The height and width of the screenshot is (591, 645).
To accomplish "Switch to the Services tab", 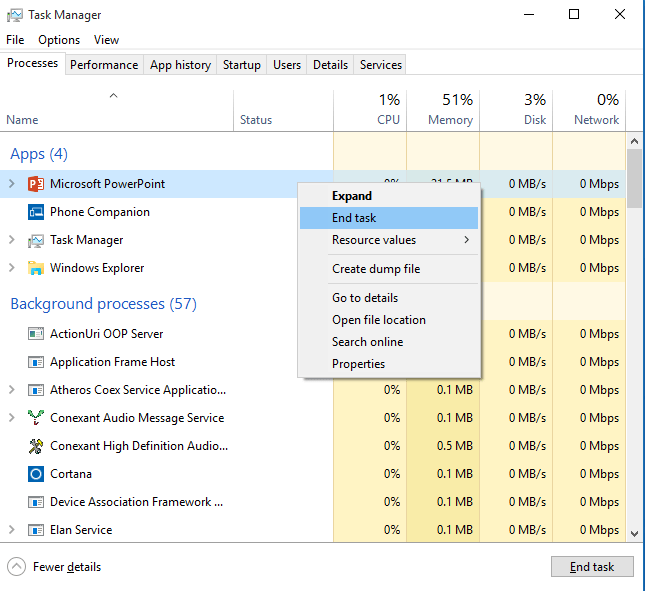I will coord(381,65).
